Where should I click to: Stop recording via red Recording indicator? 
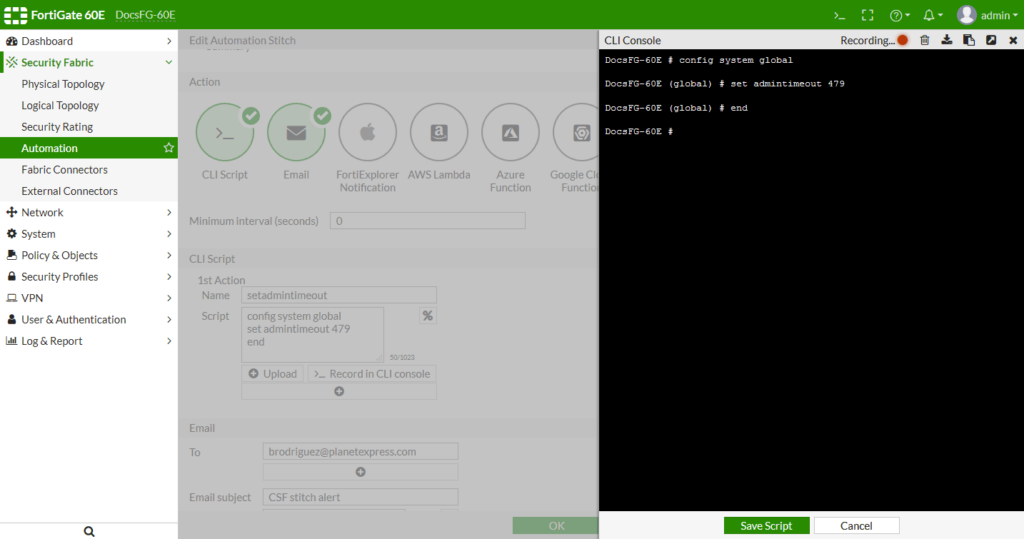coord(902,40)
